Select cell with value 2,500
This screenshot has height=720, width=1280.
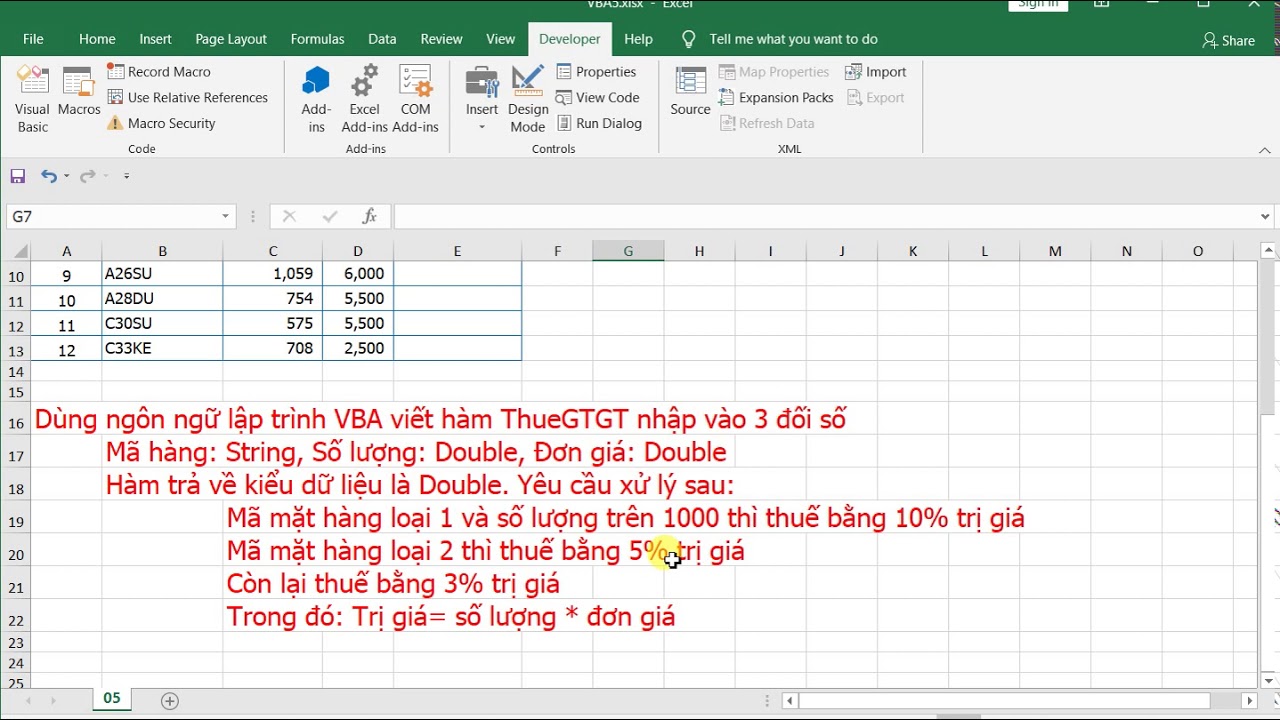click(x=358, y=349)
